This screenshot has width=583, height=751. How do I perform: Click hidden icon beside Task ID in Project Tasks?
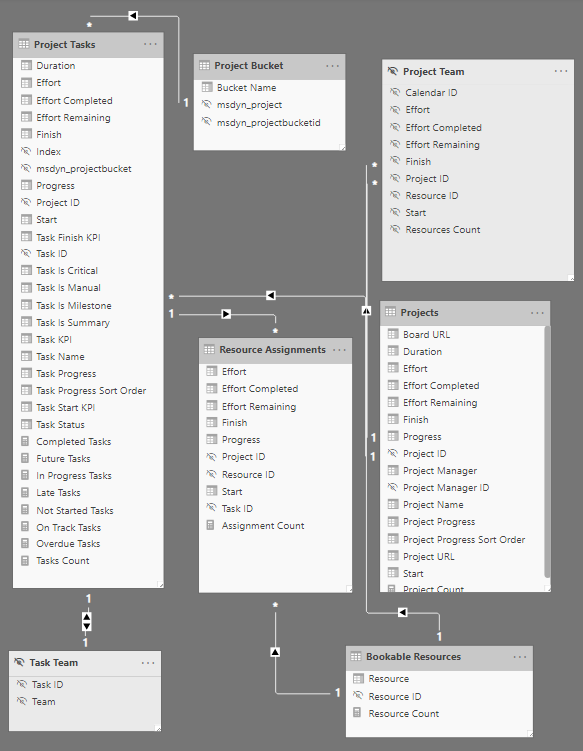[26, 253]
